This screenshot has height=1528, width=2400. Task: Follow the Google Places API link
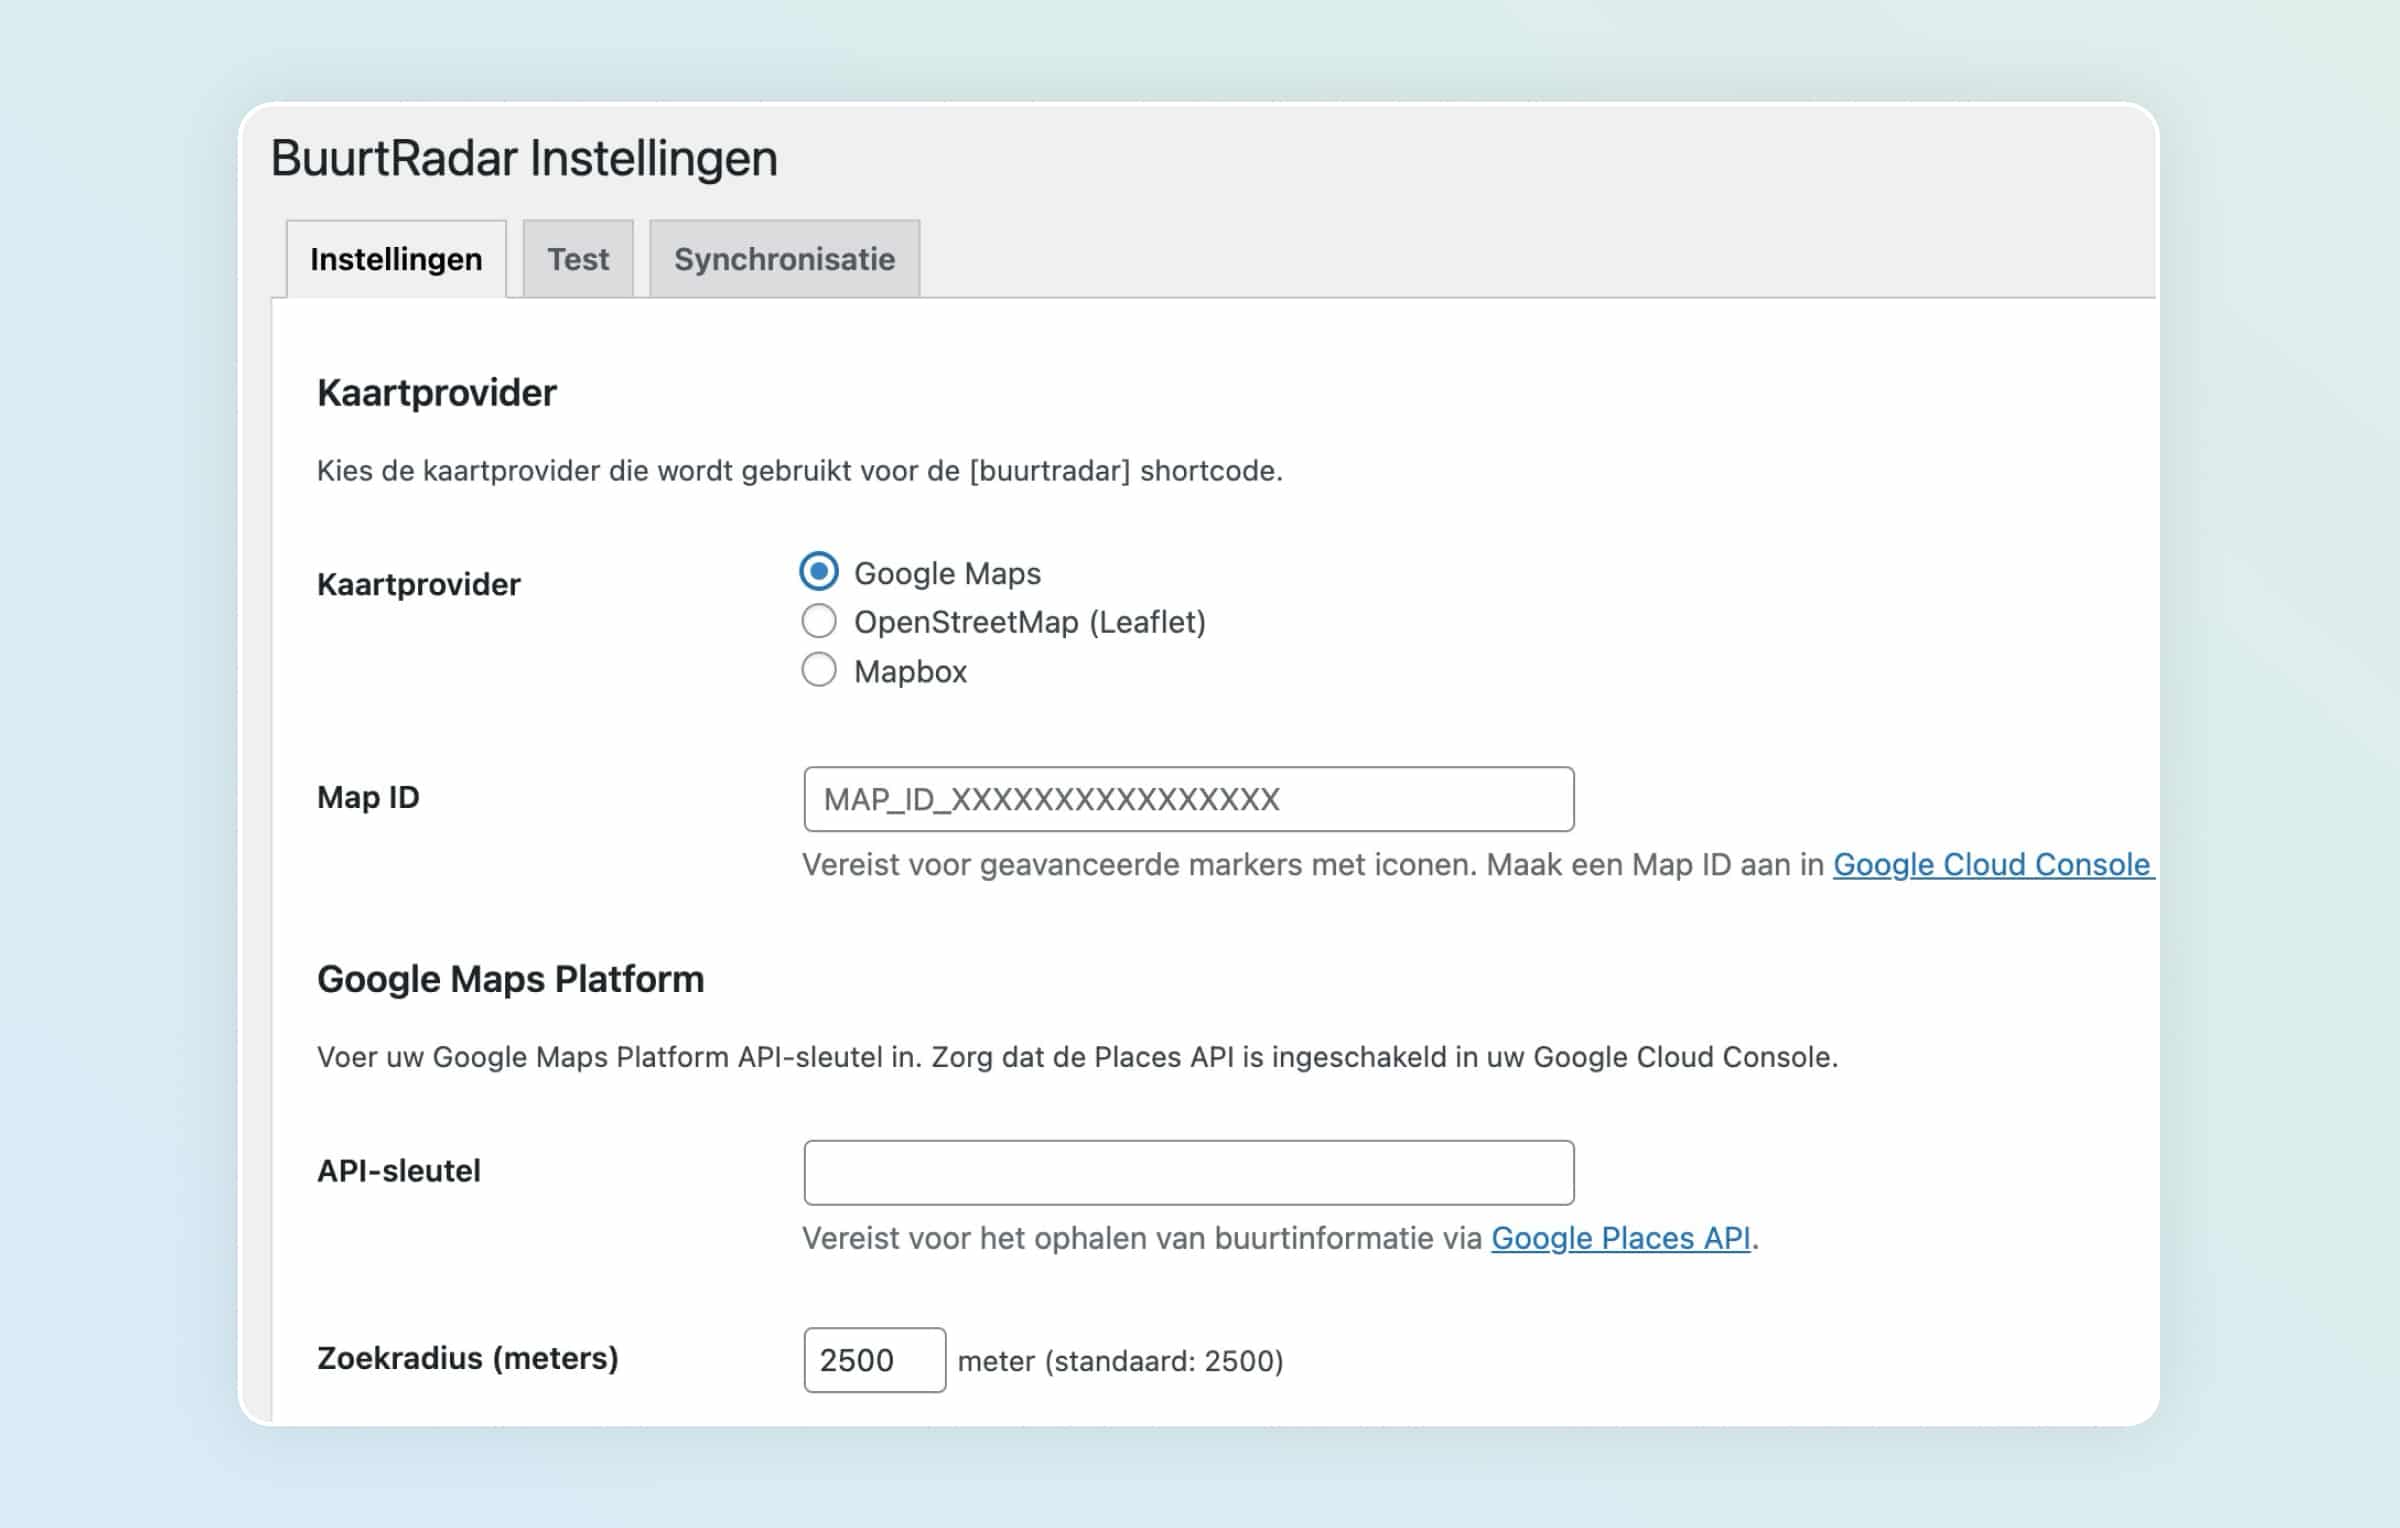tap(1620, 1238)
